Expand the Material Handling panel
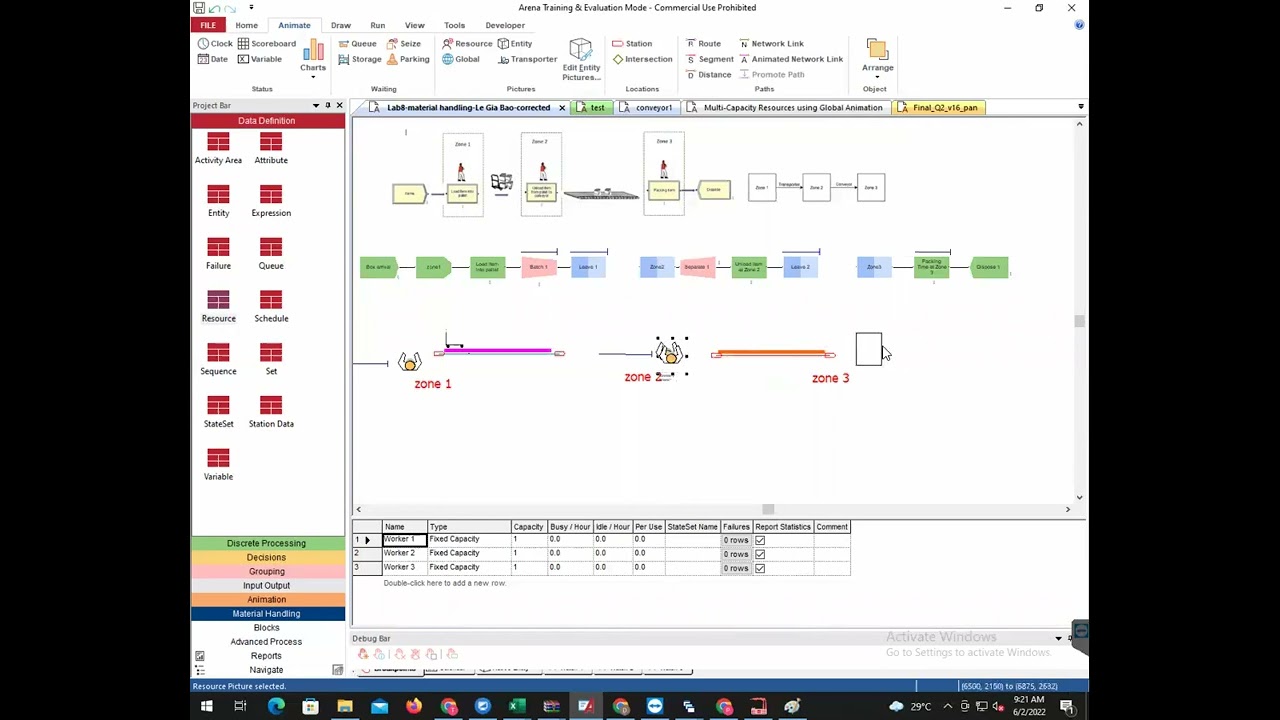The height and width of the screenshot is (720, 1280). [267, 613]
